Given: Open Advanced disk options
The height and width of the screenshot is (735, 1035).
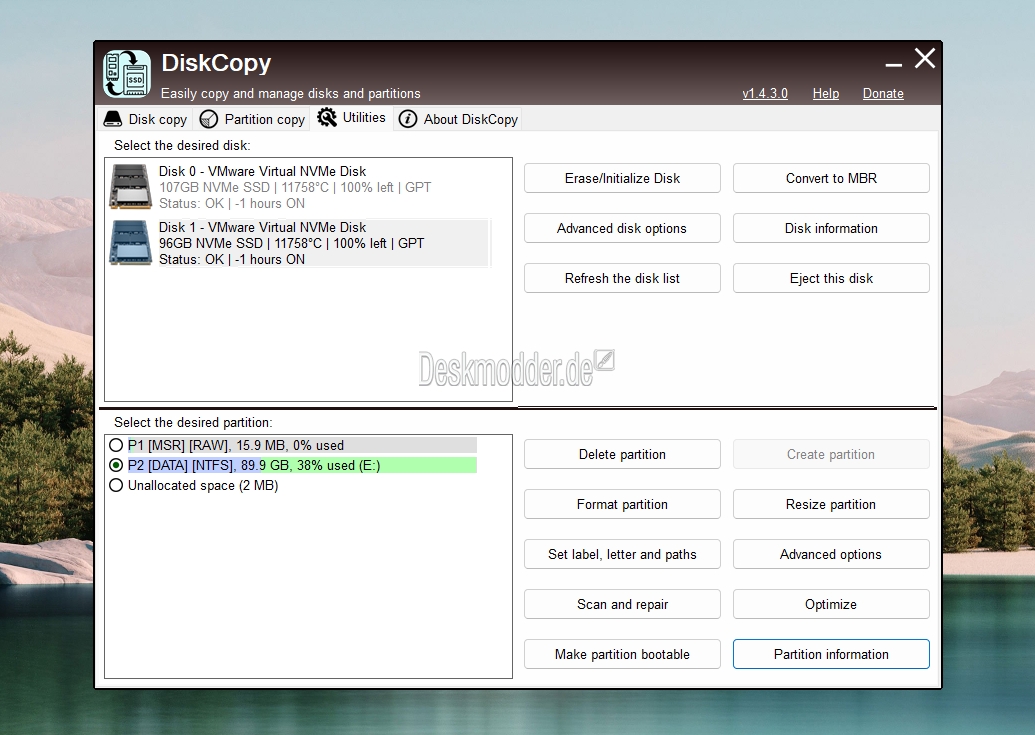Looking at the screenshot, I should point(622,228).
